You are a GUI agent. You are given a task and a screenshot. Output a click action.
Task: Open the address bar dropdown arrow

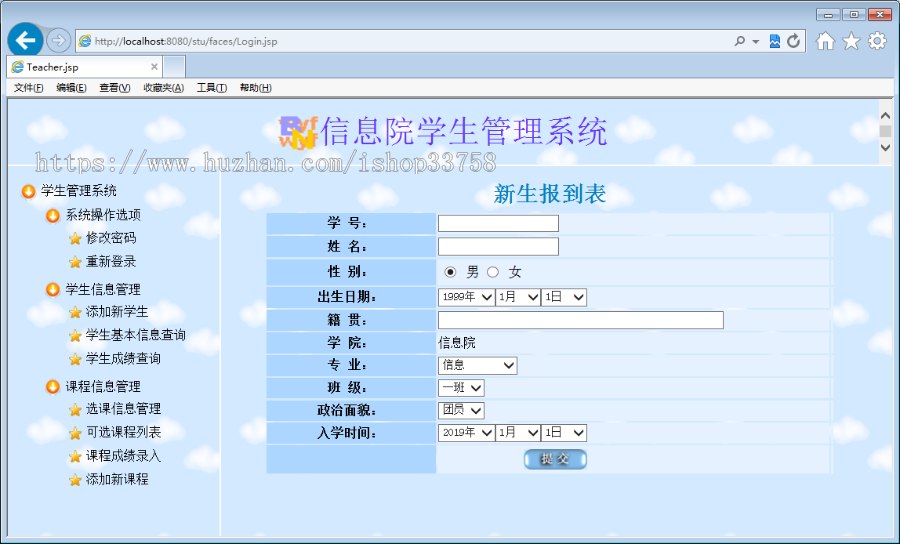(755, 41)
